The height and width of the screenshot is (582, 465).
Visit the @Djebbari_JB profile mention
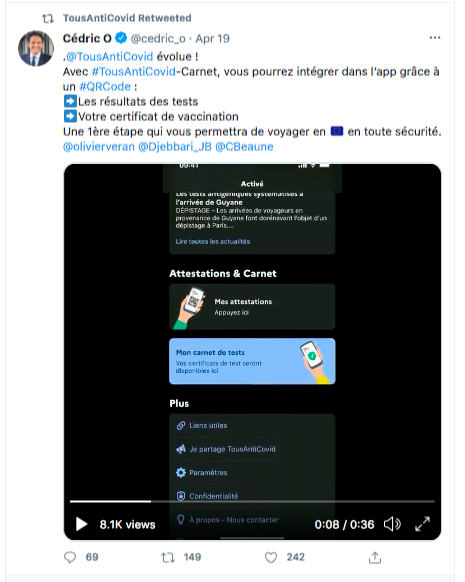175,147
